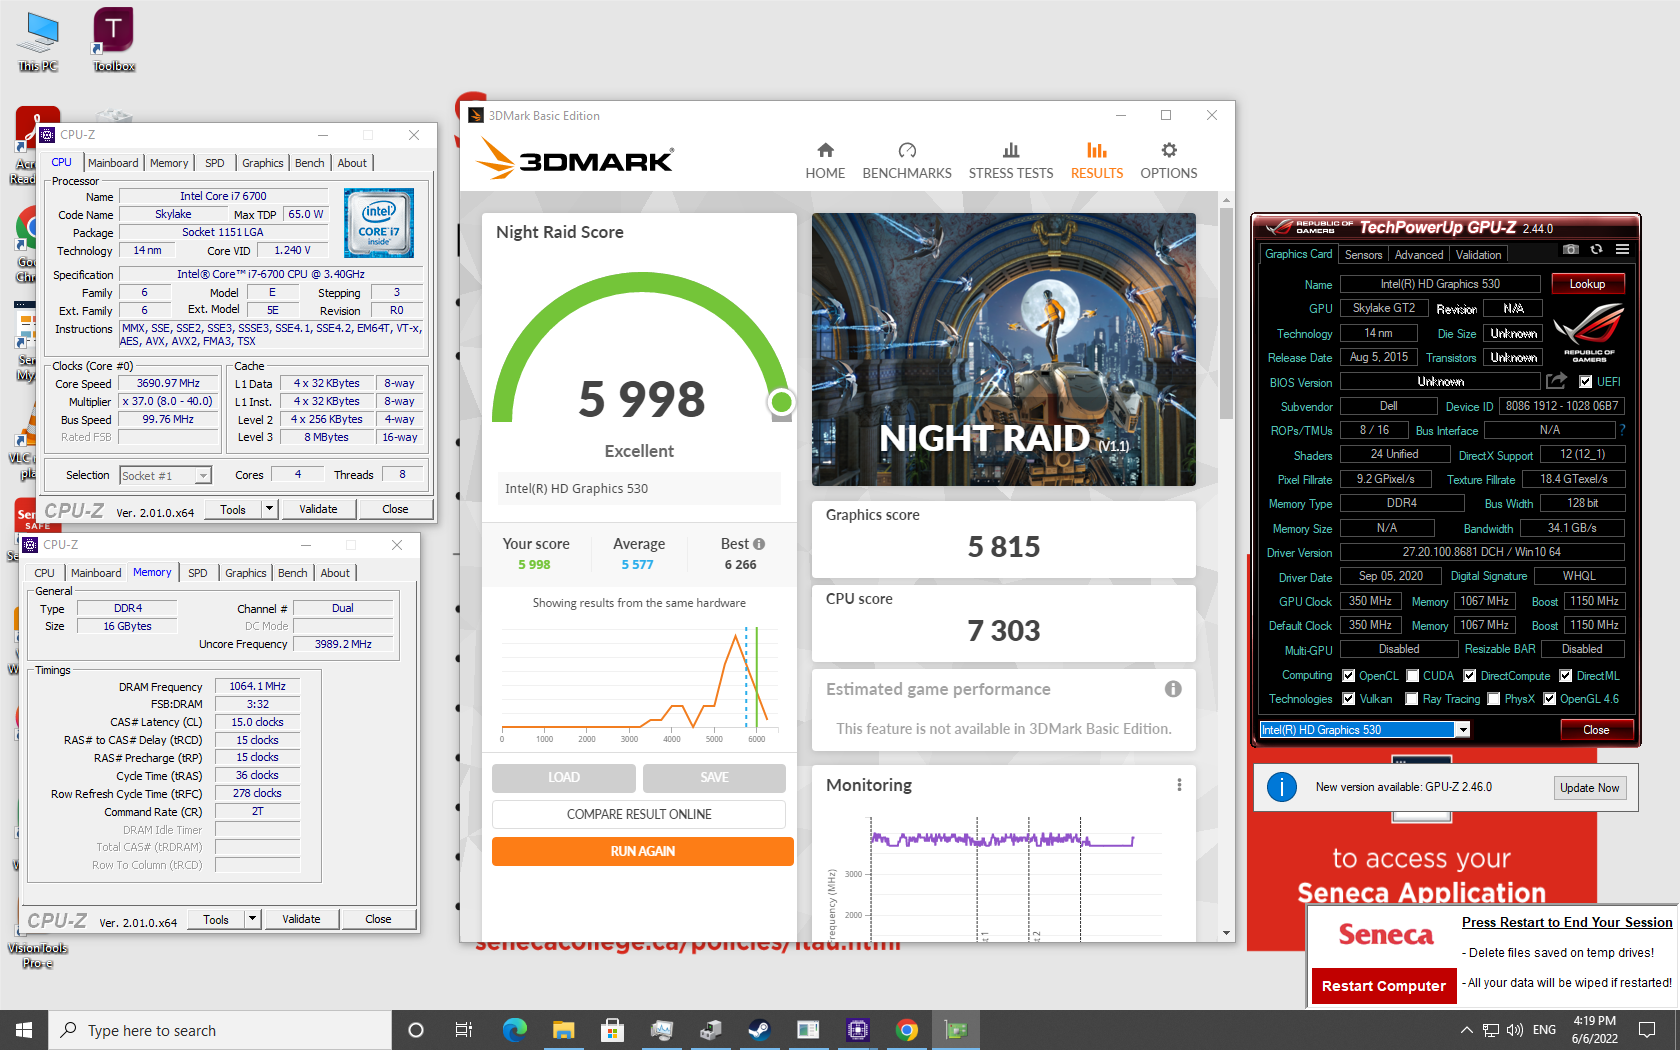1680x1050 pixels.
Task: Click Compare Result Online
Action: point(639,814)
